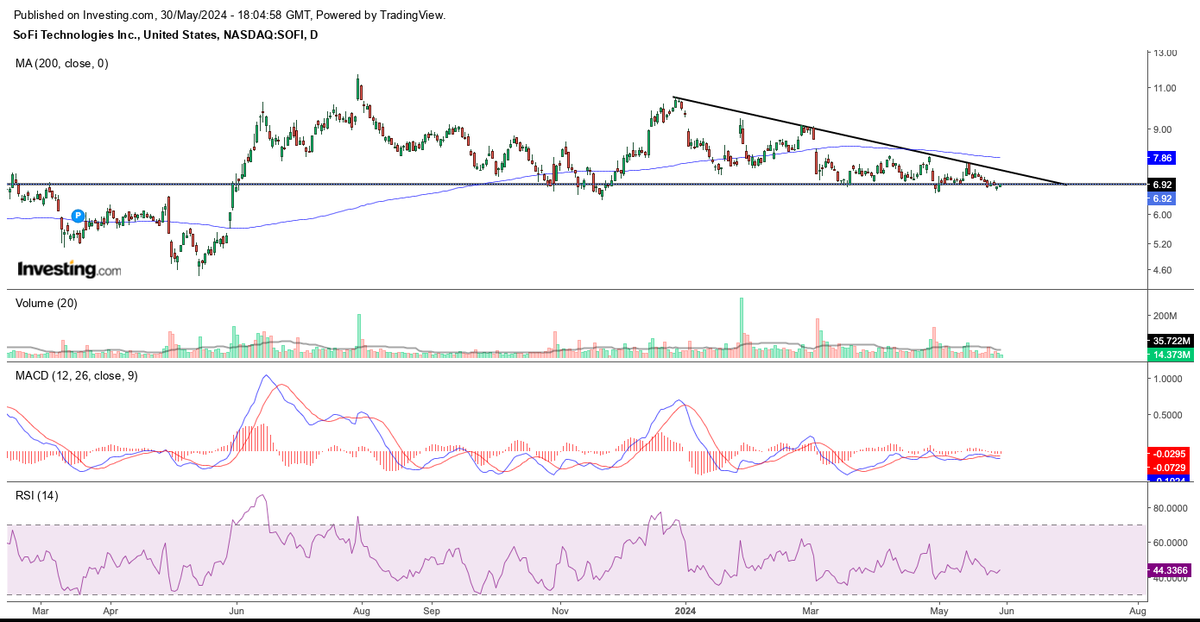Image resolution: width=1200 pixels, height=622 pixels.
Task: Click the 200M volume axis label
Action: [1163, 316]
